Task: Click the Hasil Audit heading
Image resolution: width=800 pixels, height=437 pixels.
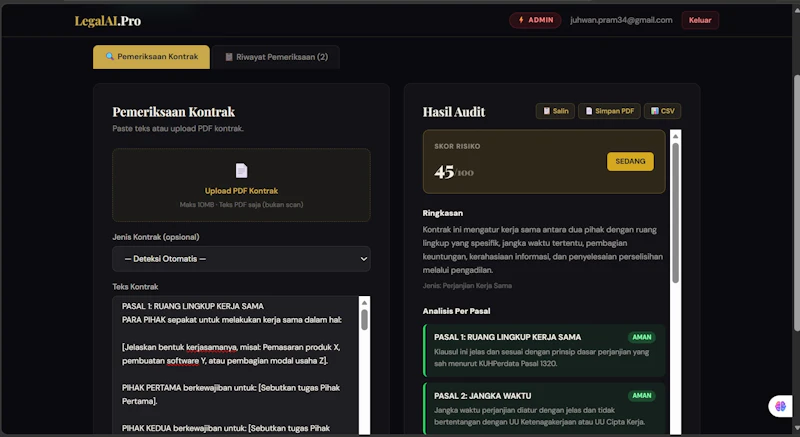Action: coord(454,112)
